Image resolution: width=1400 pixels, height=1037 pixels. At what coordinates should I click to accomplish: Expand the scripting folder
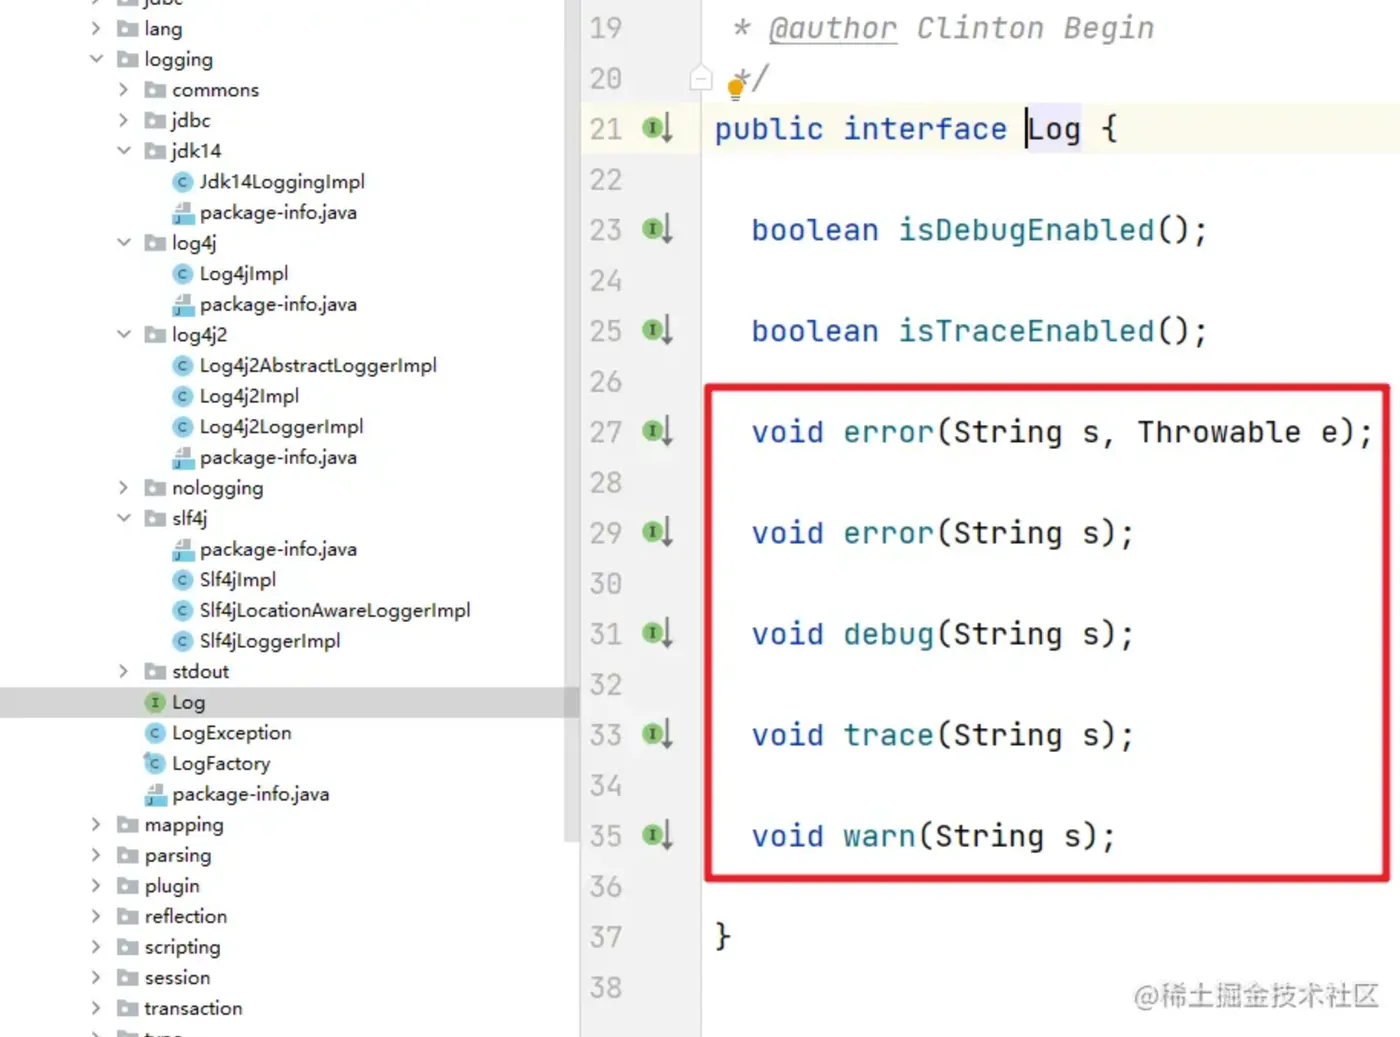click(96, 947)
